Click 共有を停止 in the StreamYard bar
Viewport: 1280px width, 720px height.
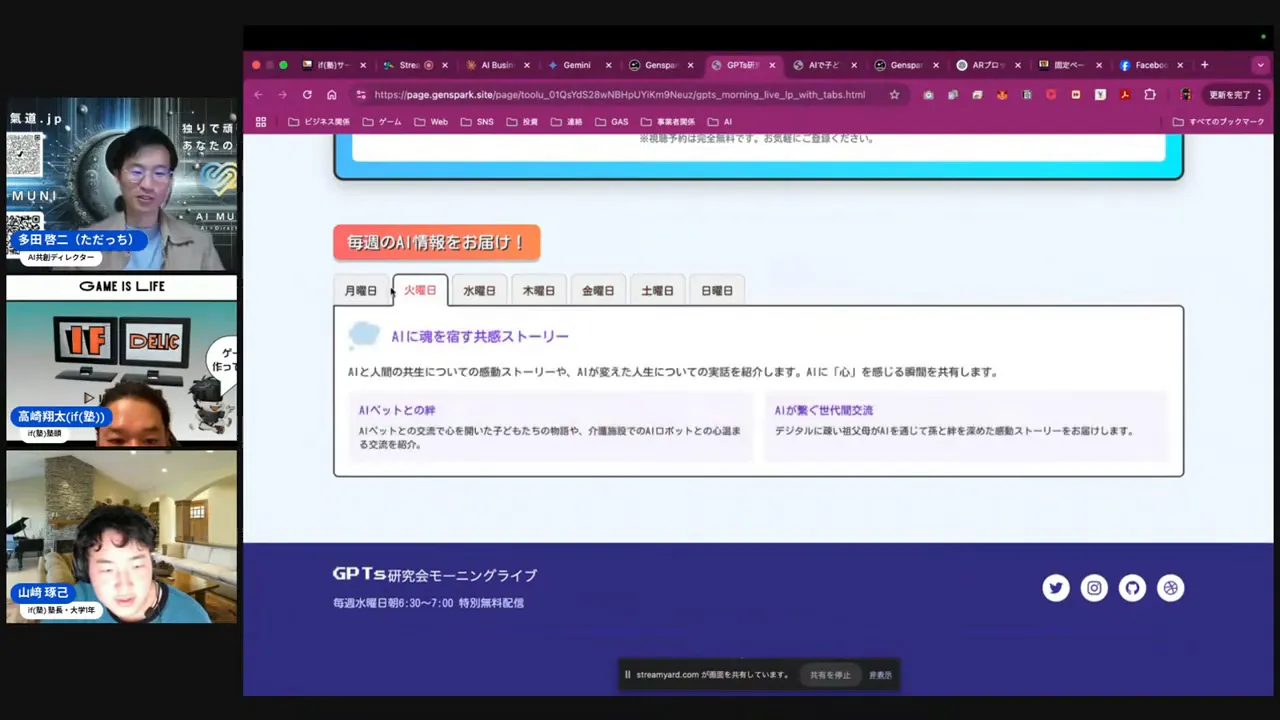coord(830,675)
